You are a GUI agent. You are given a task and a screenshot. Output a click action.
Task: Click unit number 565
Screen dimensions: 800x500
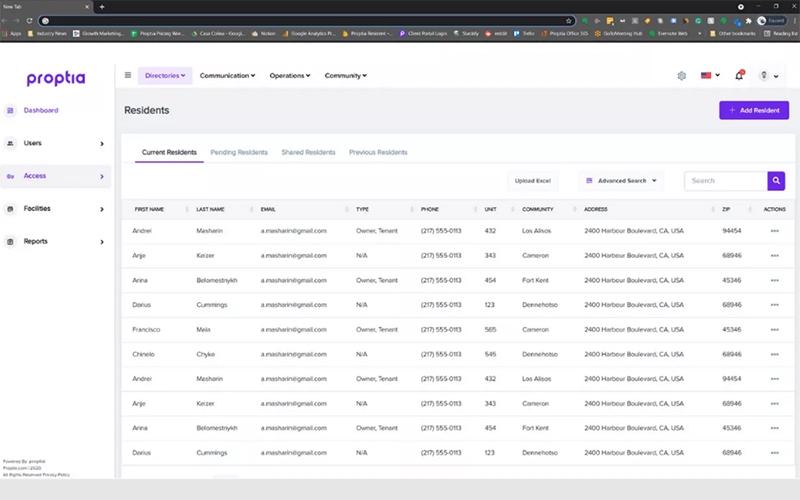pos(490,330)
